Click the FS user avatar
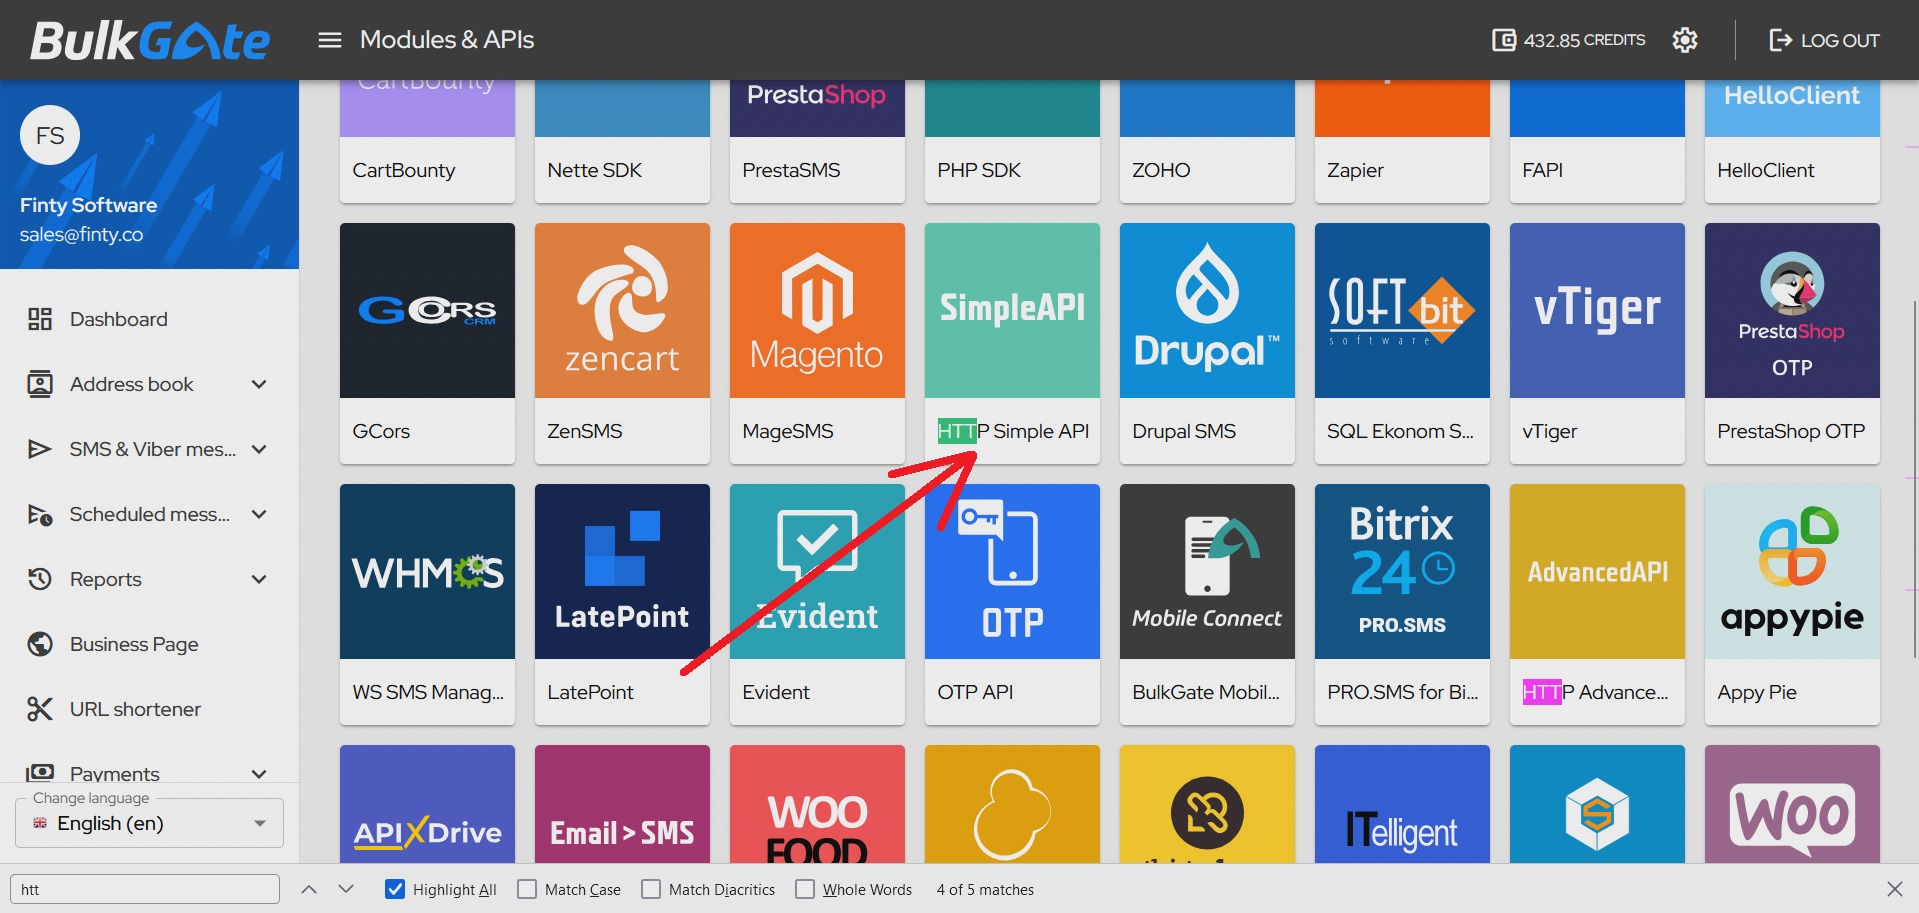Viewport: 1919px width, 913px height. (50, 135)
